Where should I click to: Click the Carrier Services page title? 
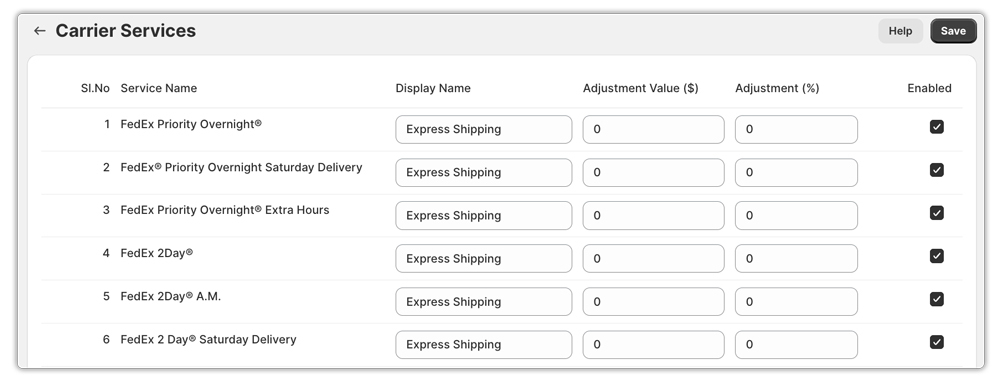[126, 31]
